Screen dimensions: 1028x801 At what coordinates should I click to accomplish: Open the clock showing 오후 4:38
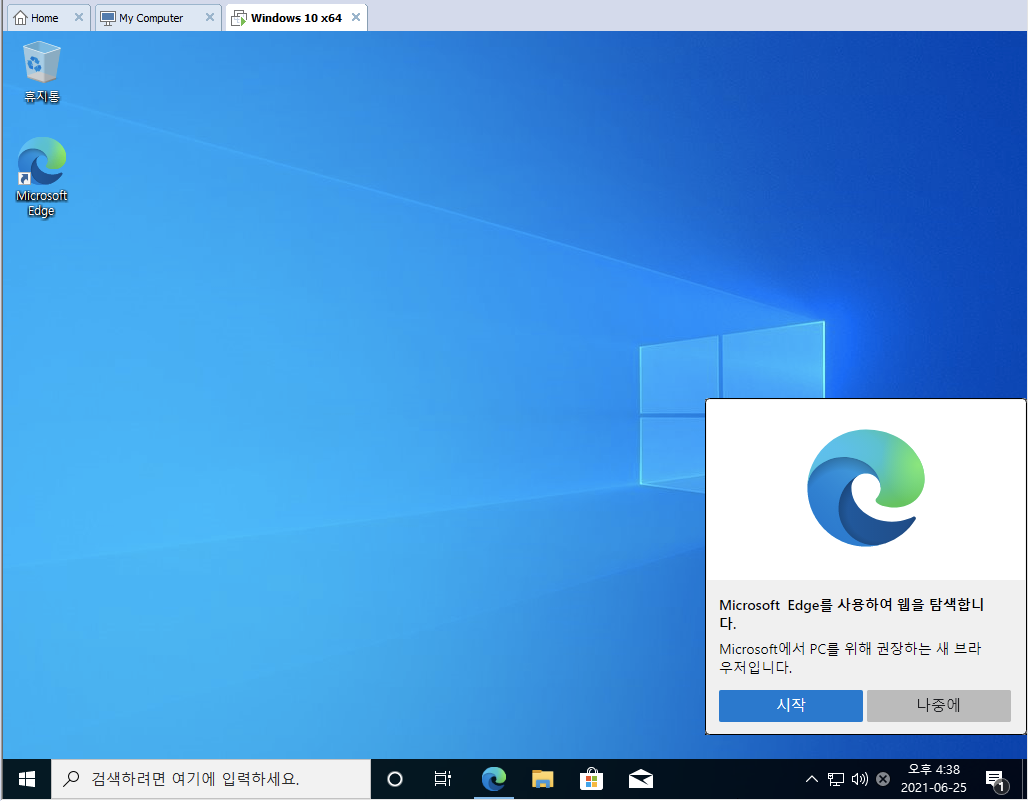pyautogui.click(x=934, y=778)
